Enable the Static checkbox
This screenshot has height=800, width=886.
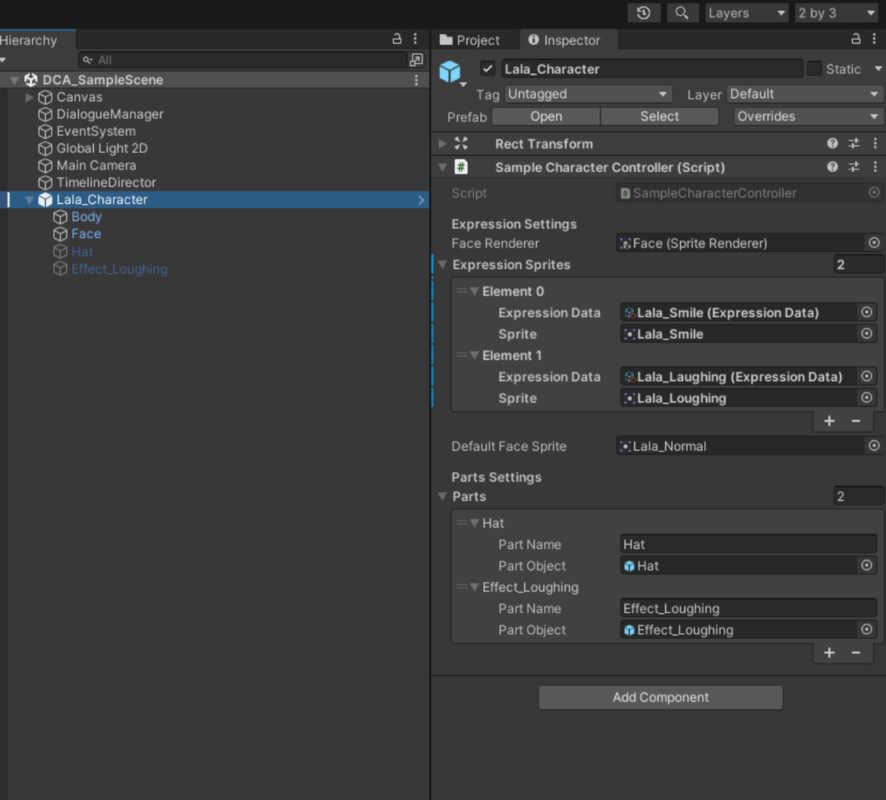tap(814, 68)
